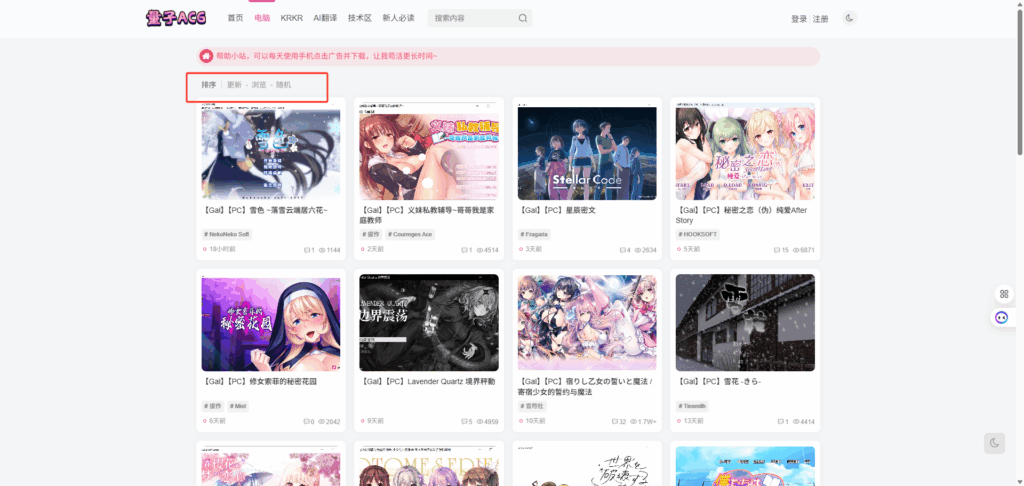
Task: Click the search magnifier icon
Action: [x=522, y=18]
